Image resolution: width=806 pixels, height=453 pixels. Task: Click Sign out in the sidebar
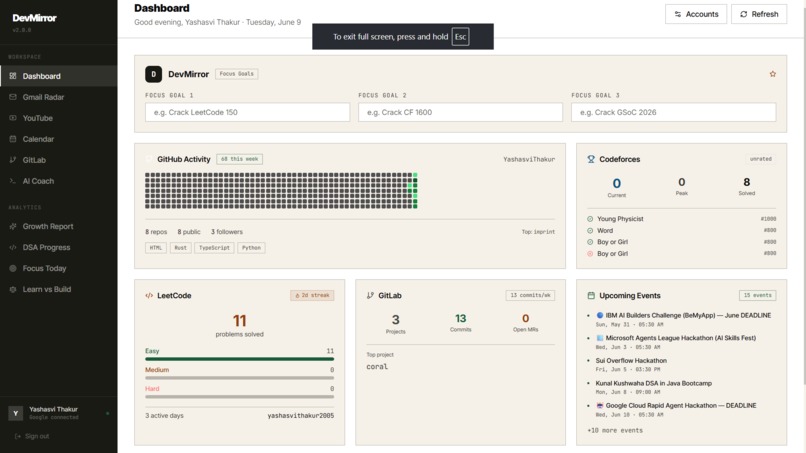(x=32, y=437)
